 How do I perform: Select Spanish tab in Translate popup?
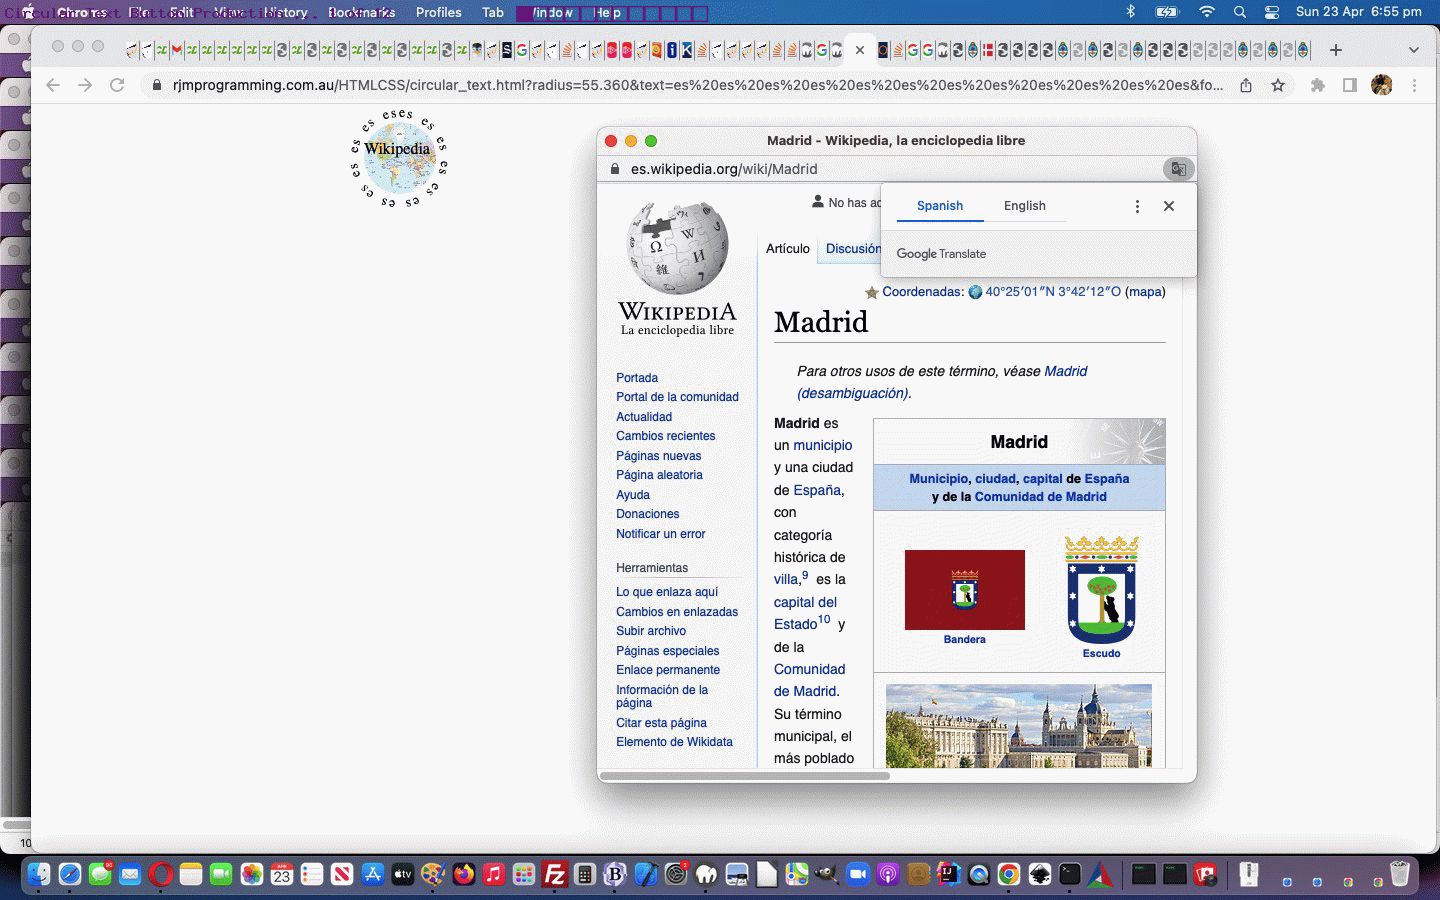click(x=940, y=206)
